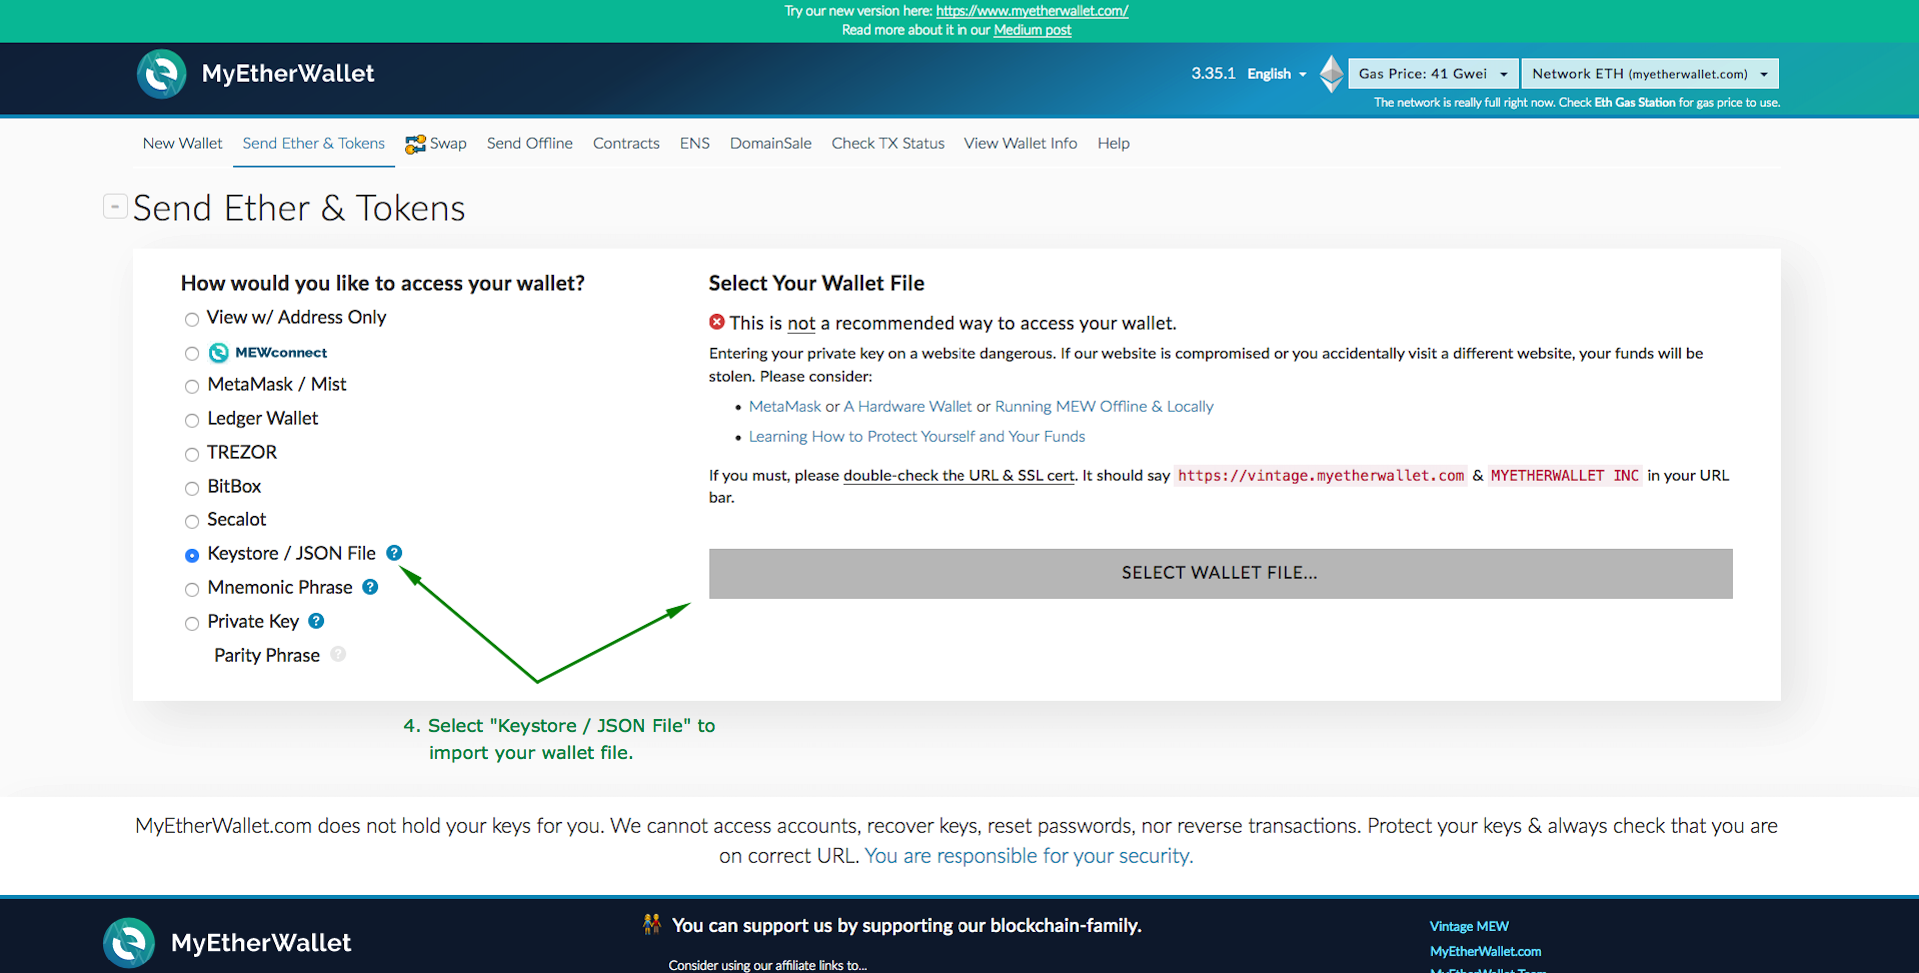Click the MEWconnect logo icon

[218, 352]
